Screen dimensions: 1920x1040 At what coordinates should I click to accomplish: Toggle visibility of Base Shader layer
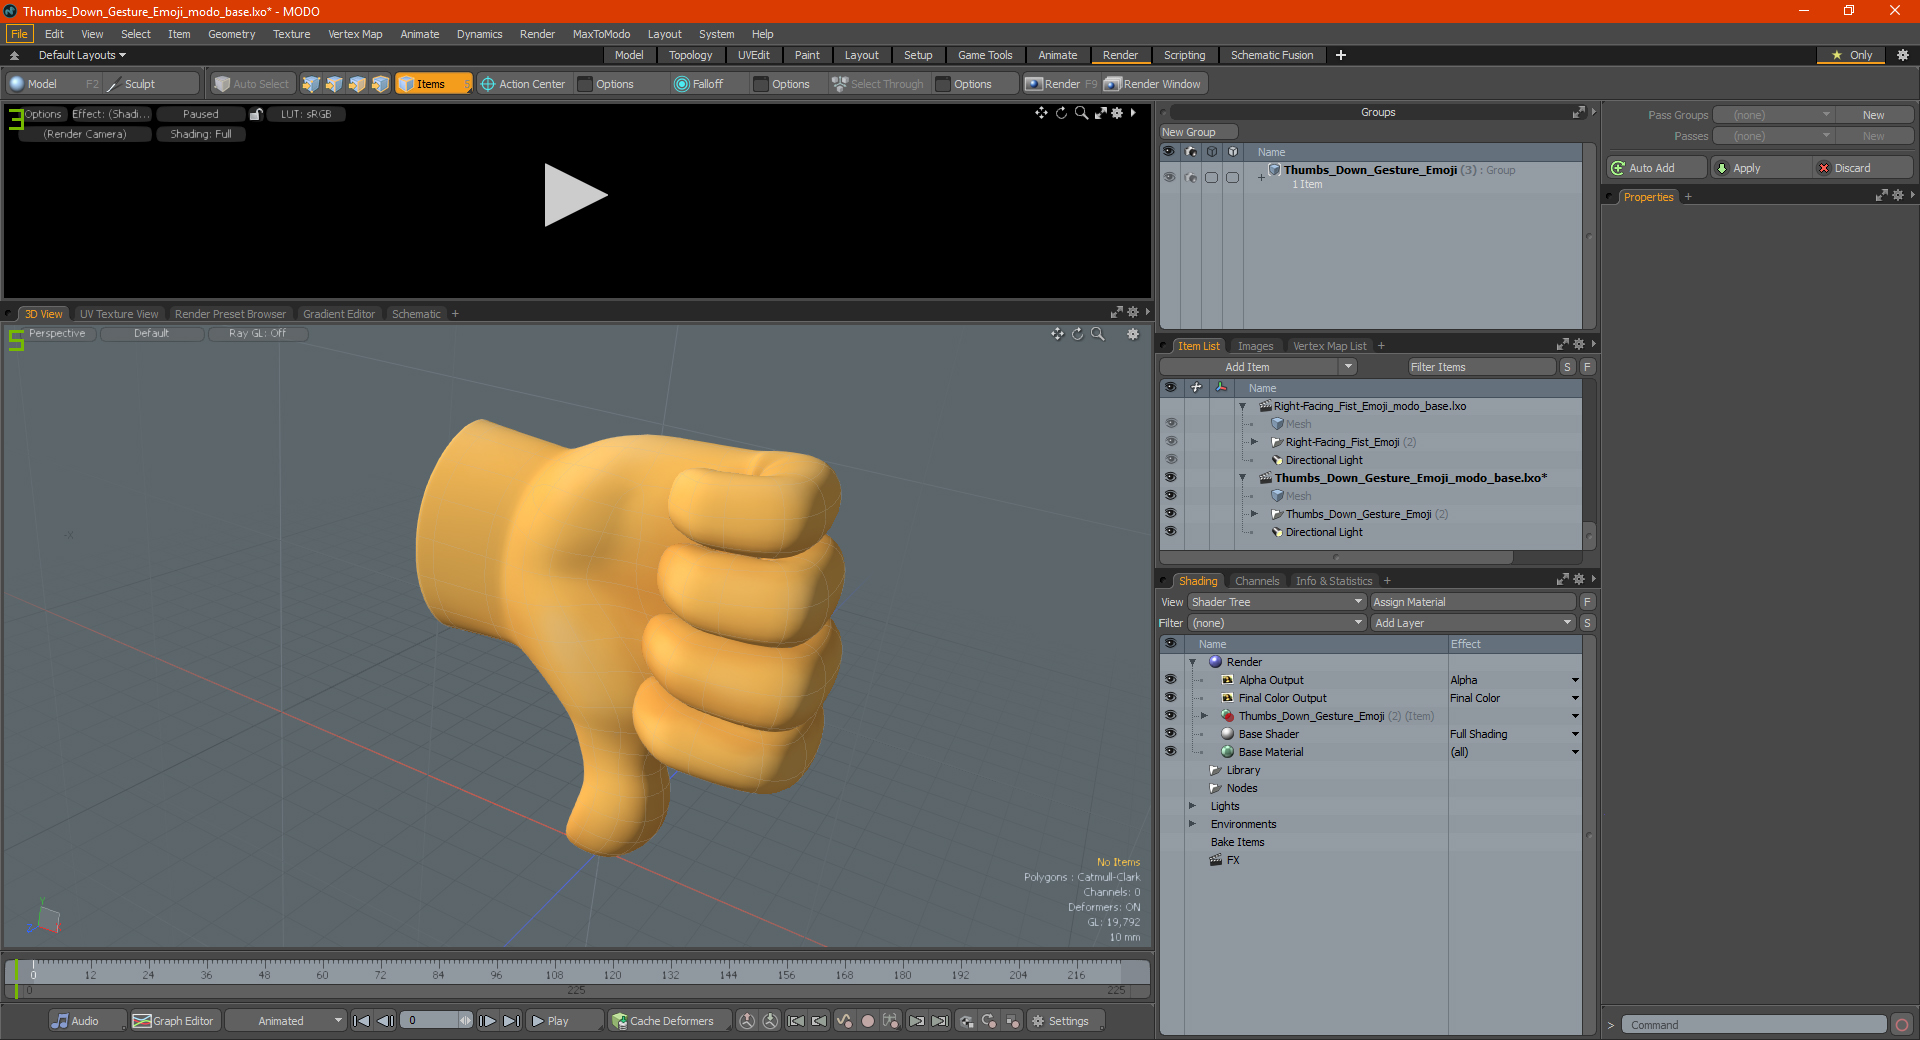1171,734
